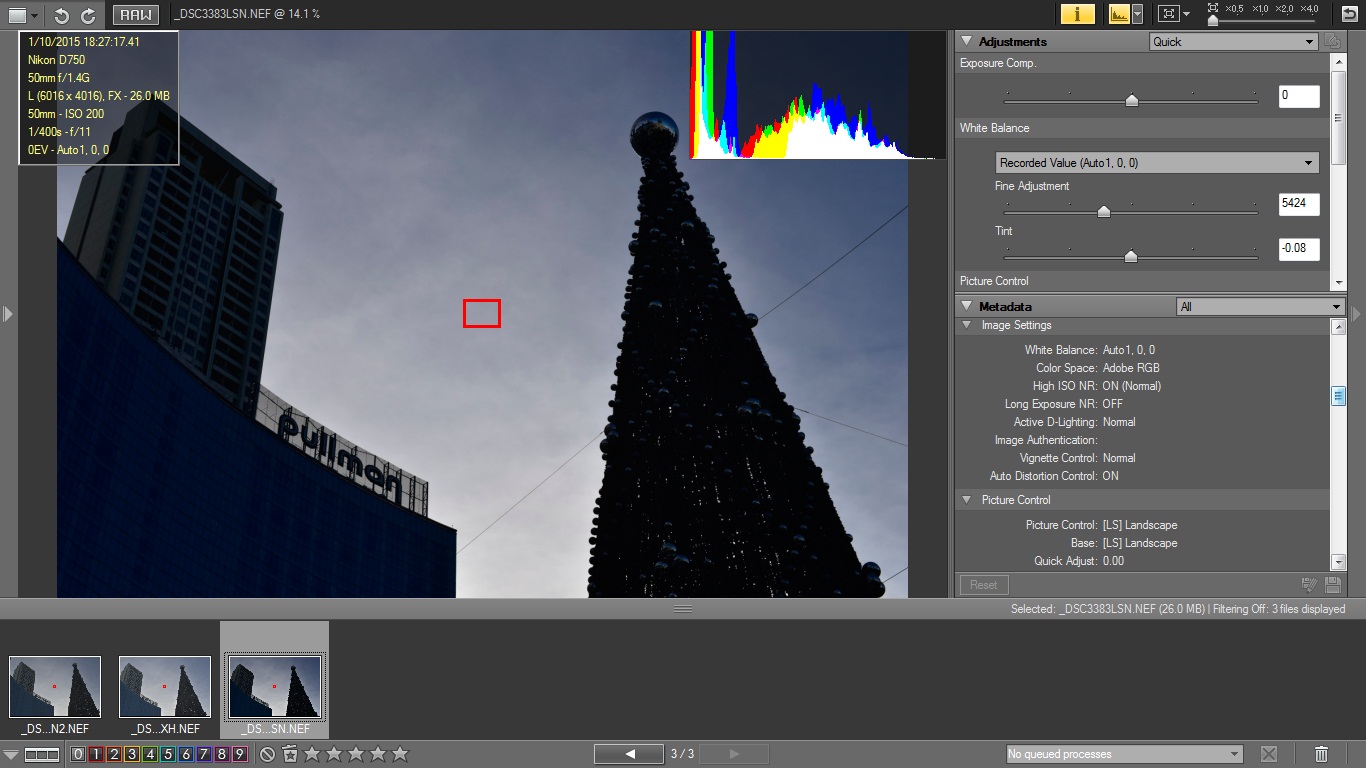
Task: Click the delete trash icon in status bar
Action: pyautogui.click(x=1321, y=754)
